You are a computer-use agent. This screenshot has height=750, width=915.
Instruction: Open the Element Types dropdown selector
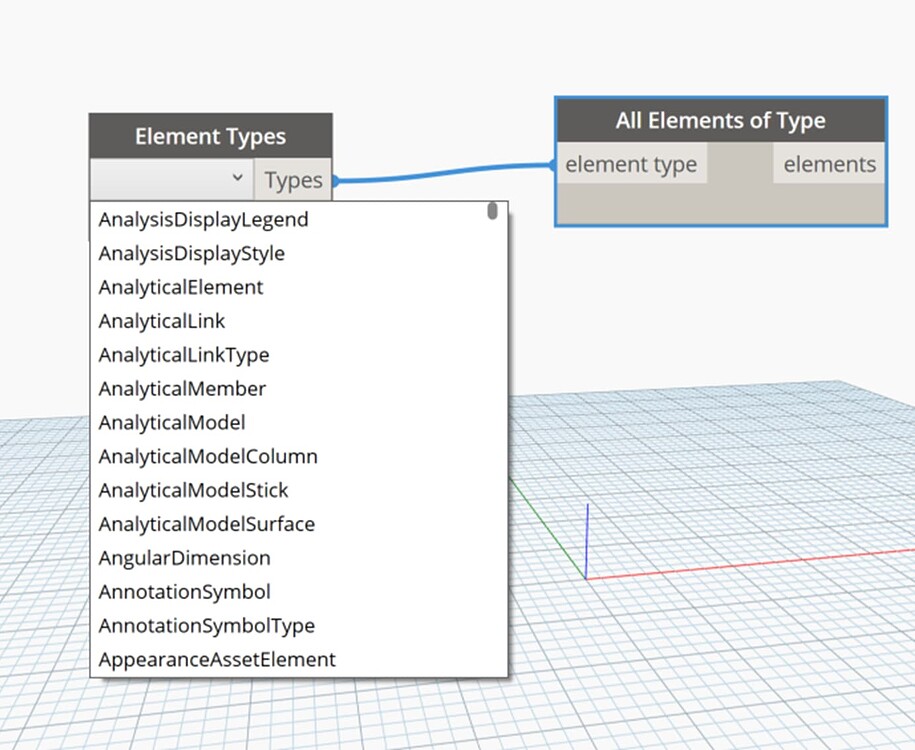[x=170, y=180]
